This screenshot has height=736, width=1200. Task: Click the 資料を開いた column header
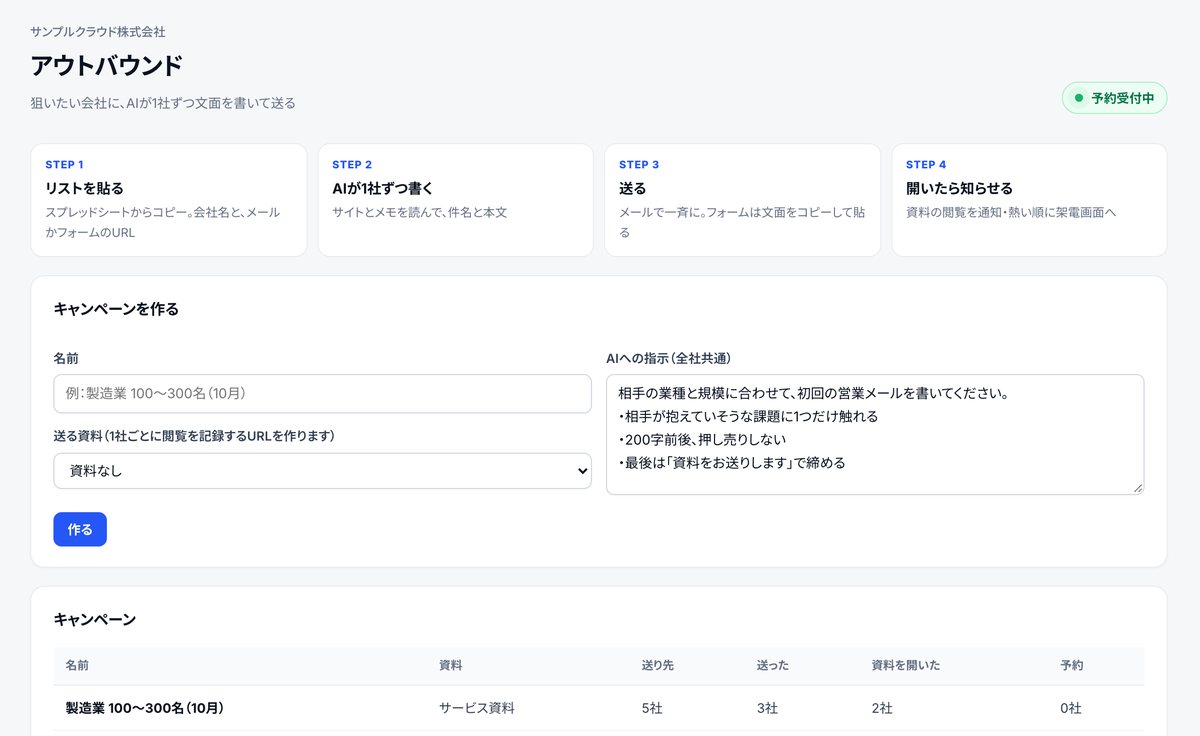click(x=906, y=665)
